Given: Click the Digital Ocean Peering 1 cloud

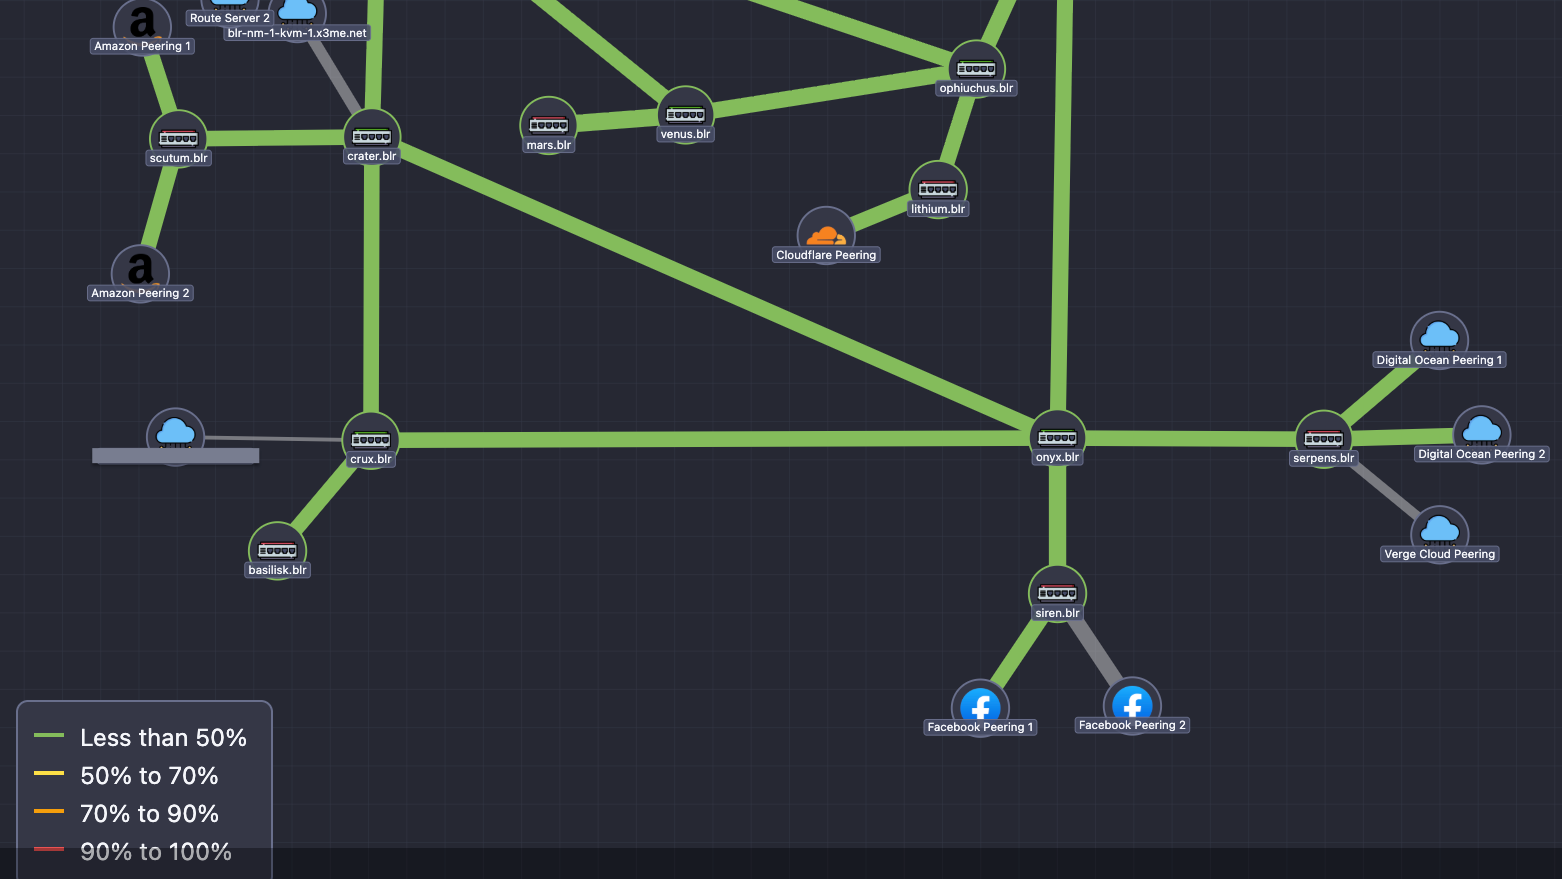Looking at the screenshot, I should (x=1439, y=336).
